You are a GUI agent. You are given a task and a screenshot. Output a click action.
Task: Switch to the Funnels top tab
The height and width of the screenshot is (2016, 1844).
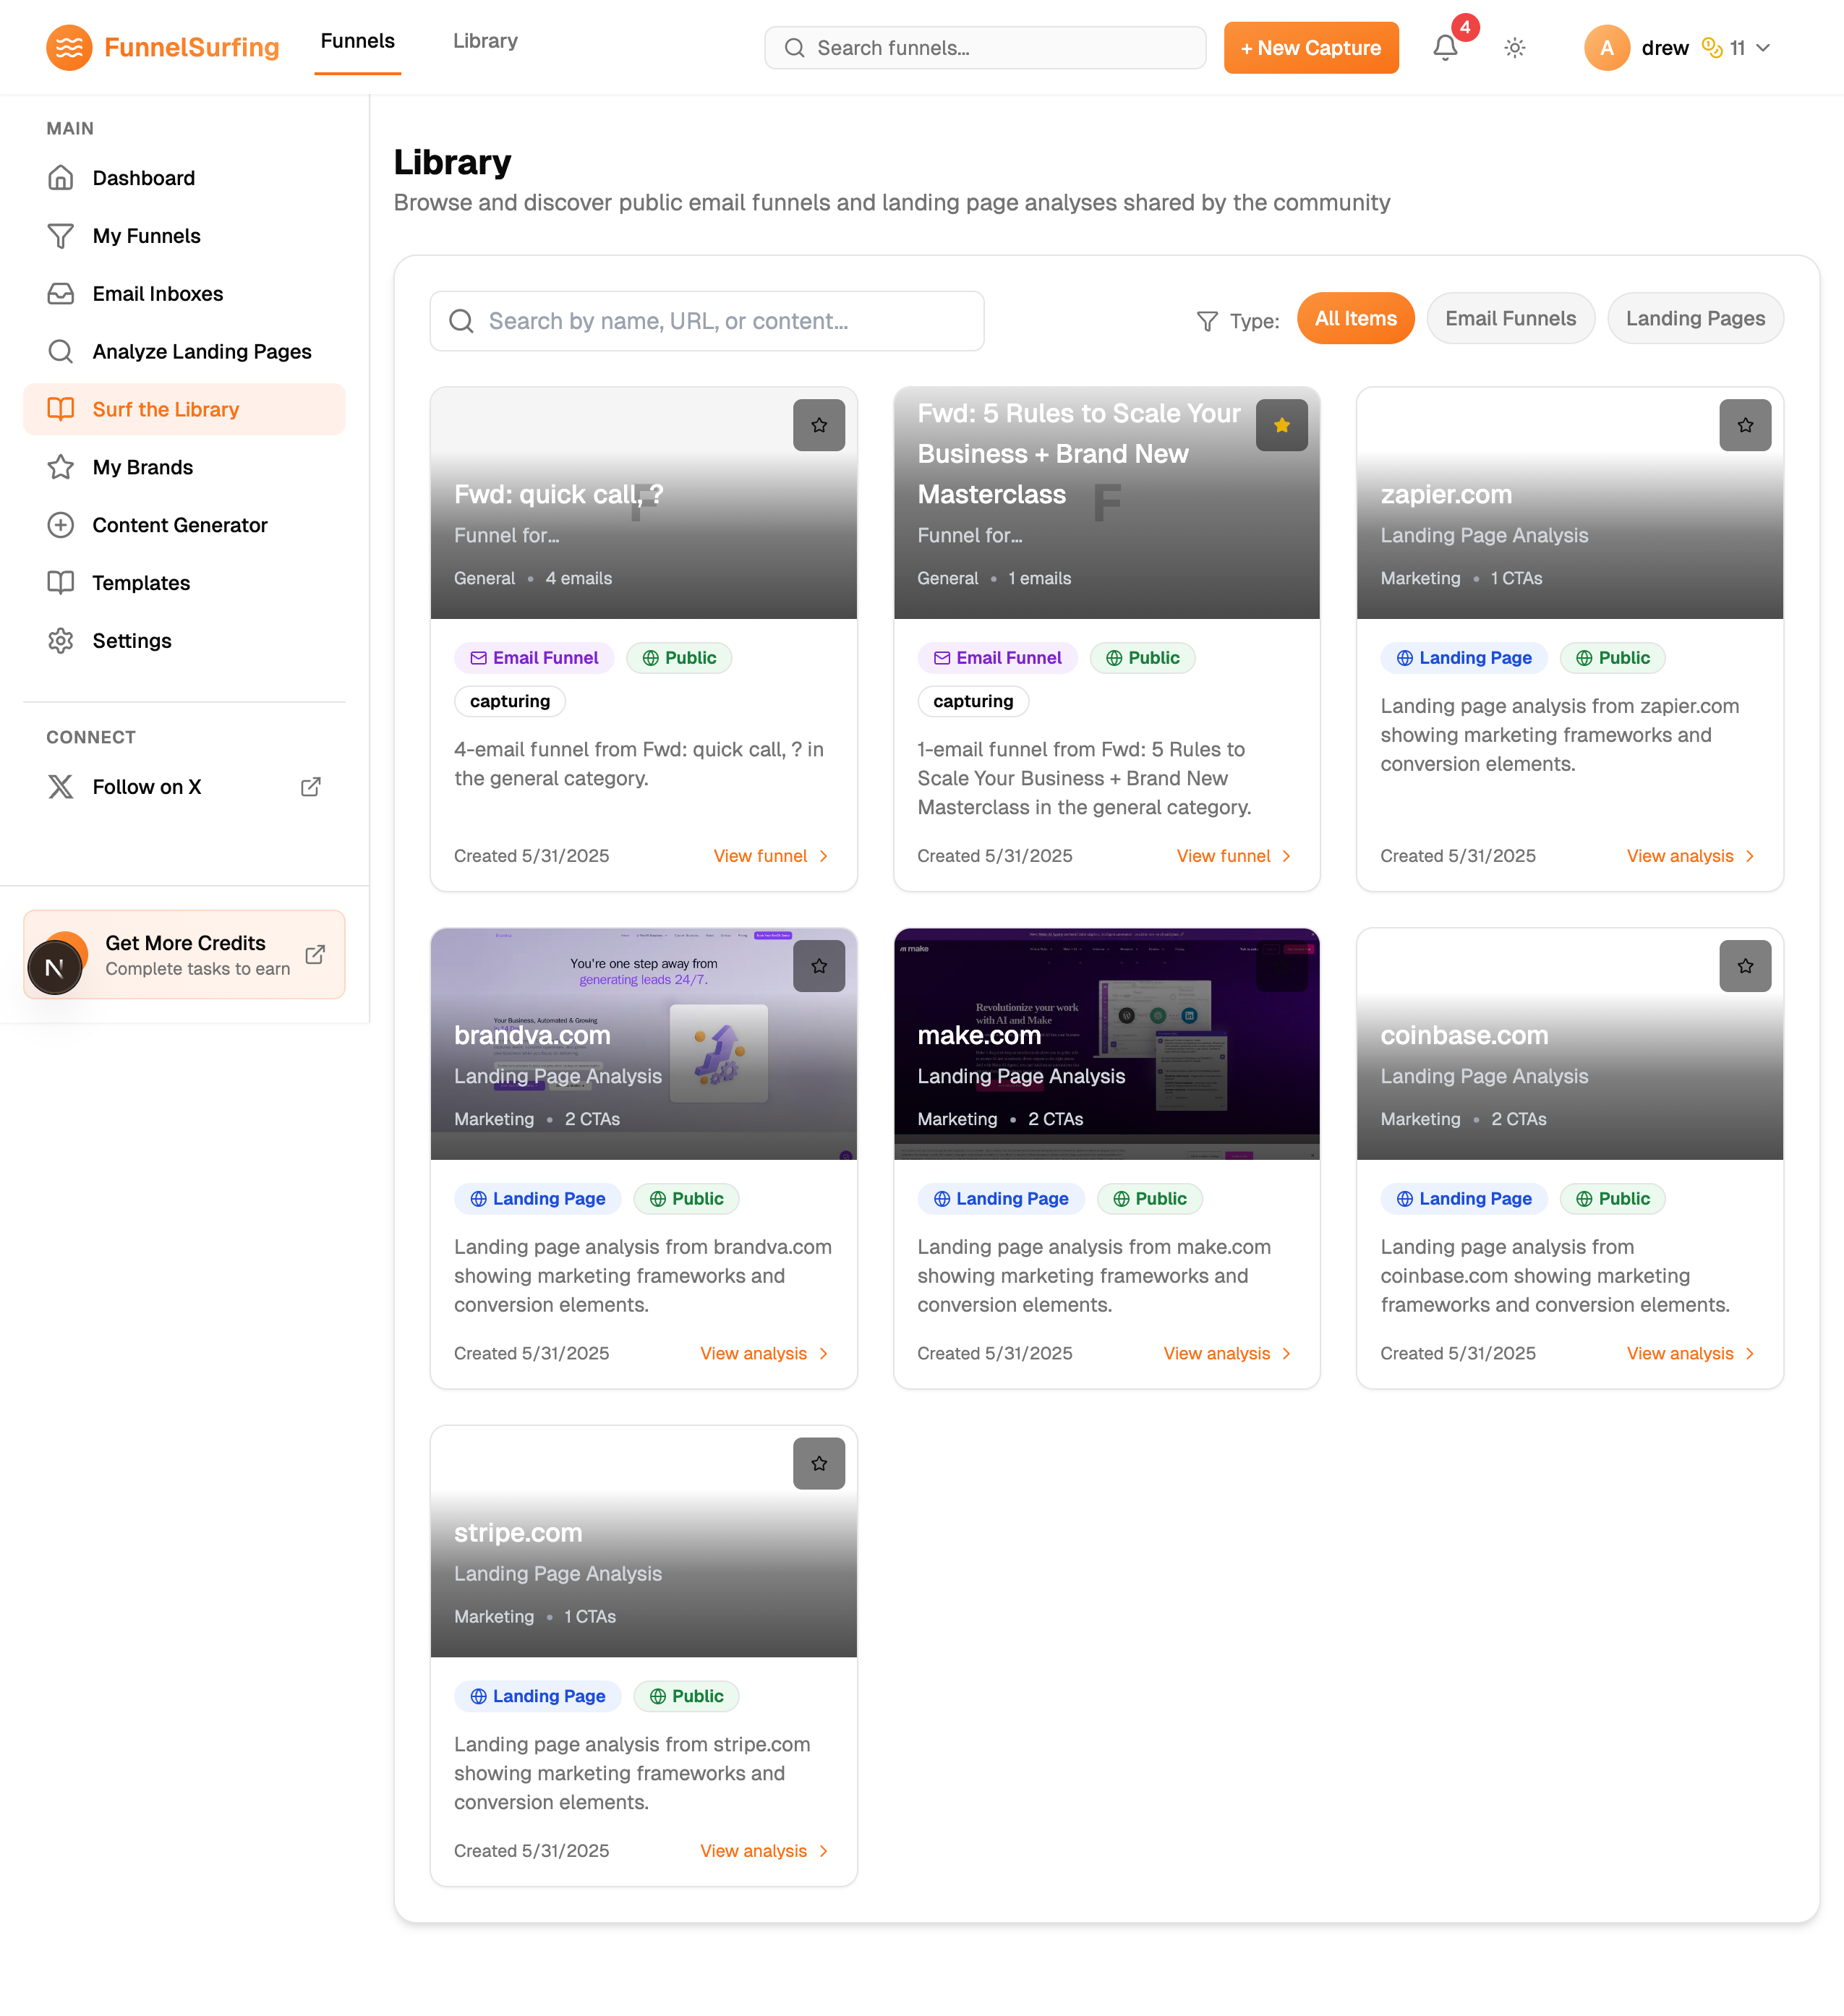[357, 41]
